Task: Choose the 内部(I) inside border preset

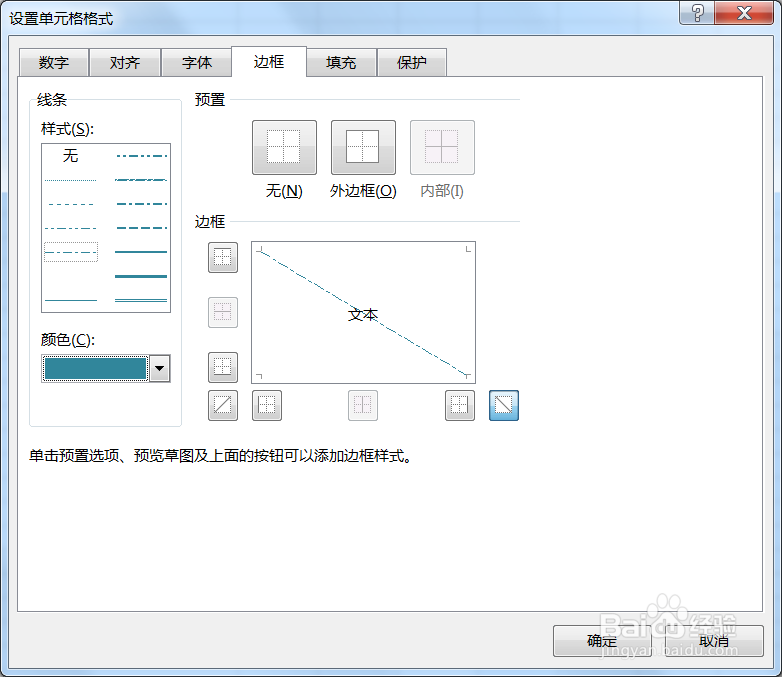Action: [442, 148]
